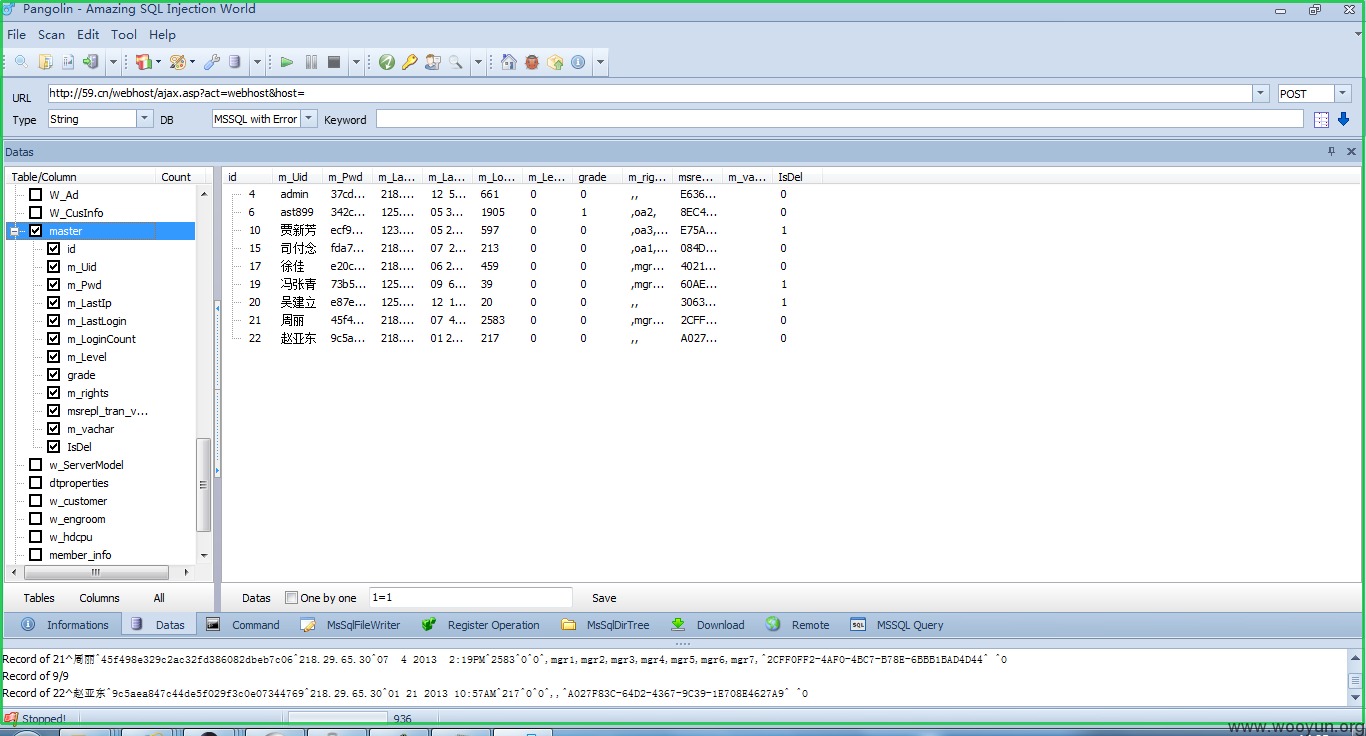Check the W_Ad table checkbox
The height and width of the screenshot is (736, 1366).
[36, 195]
